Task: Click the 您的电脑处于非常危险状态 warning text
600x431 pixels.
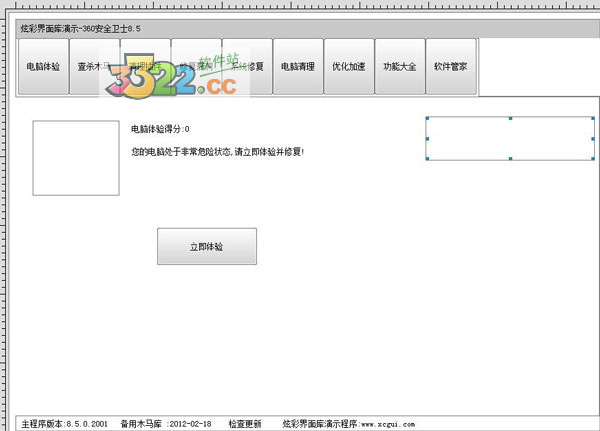Action: [217, 152]
